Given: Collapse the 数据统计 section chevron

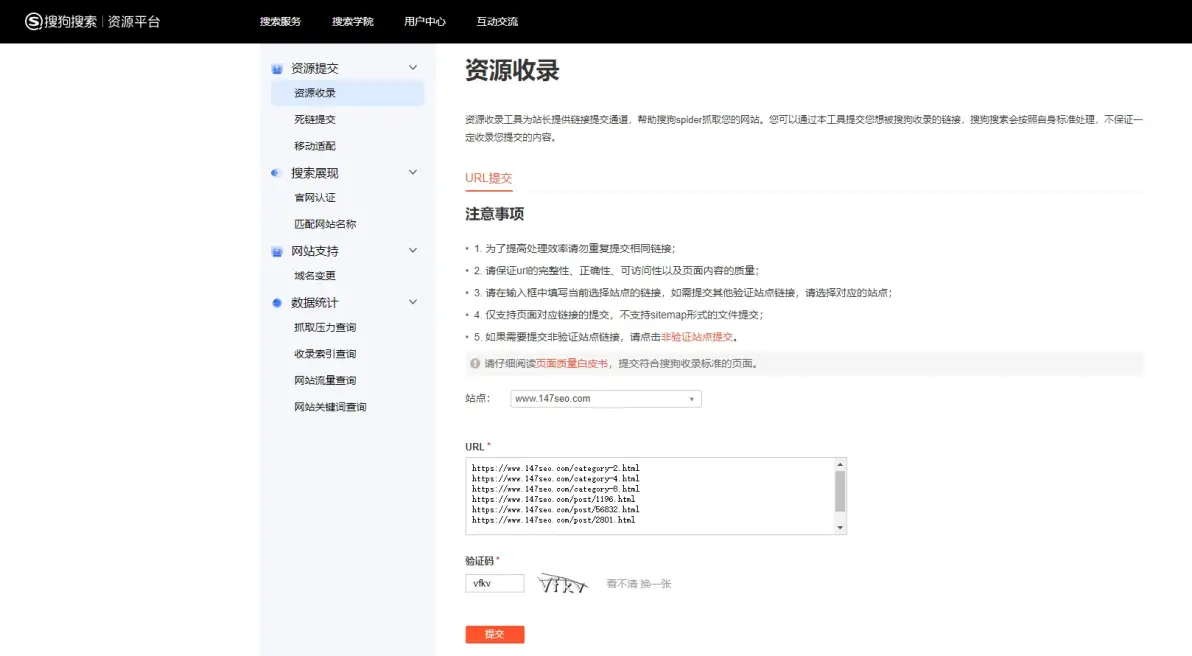Looking at the screenshot, I should point(413,302).
